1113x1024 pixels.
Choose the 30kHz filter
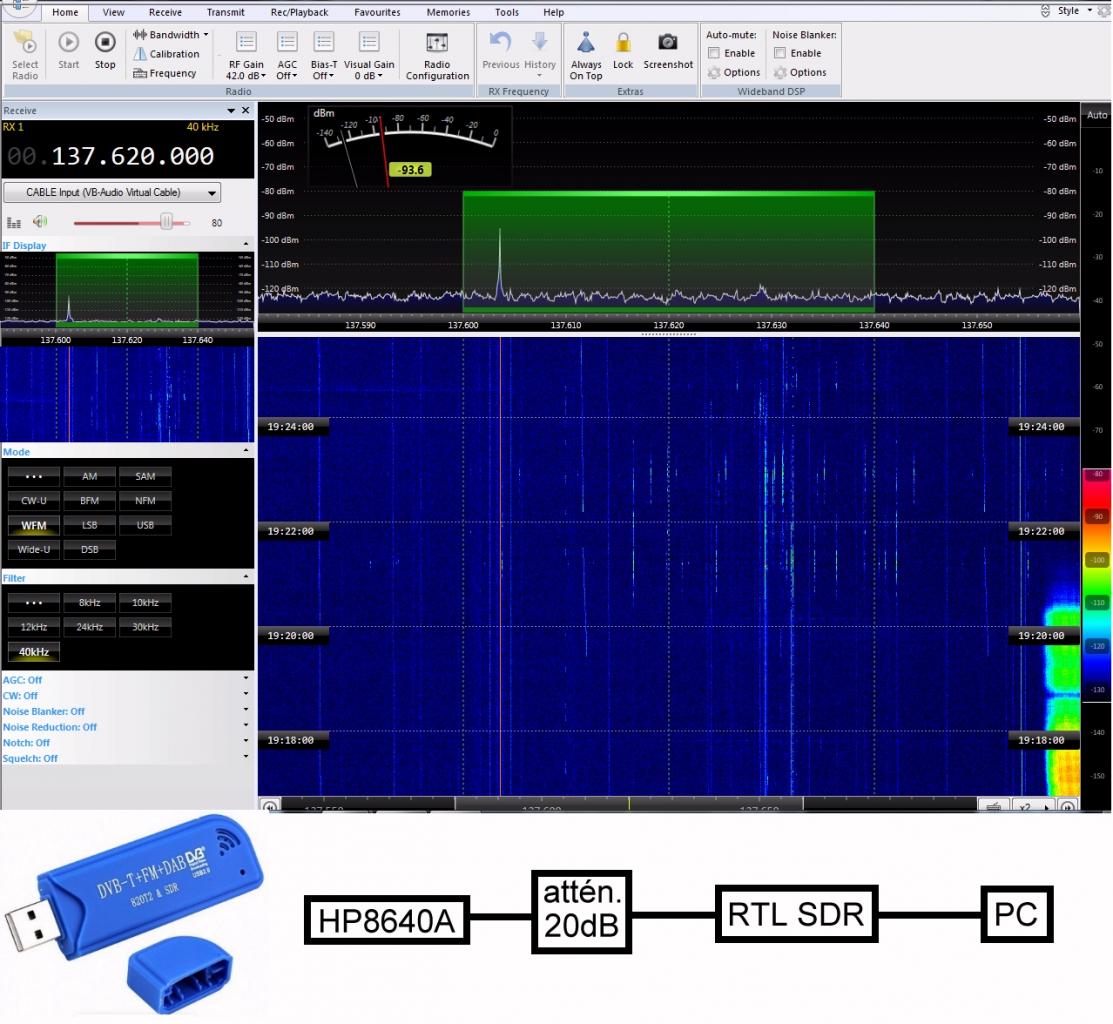coord(145,627)
